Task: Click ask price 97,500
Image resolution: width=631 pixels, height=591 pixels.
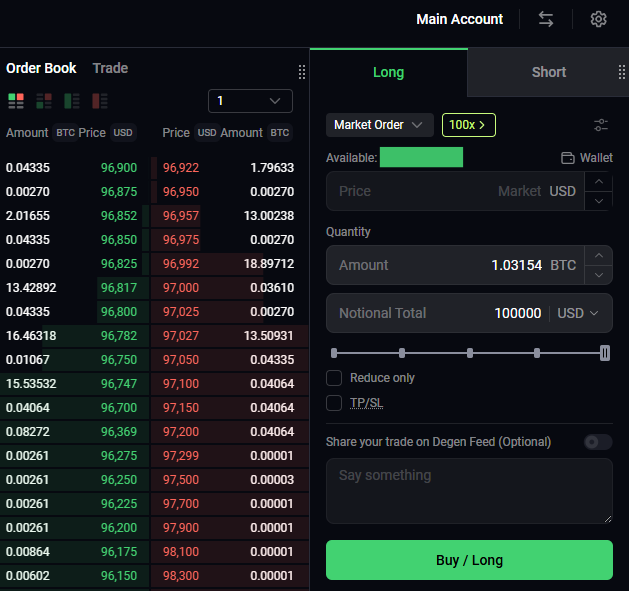Action: tap(181, 480)
